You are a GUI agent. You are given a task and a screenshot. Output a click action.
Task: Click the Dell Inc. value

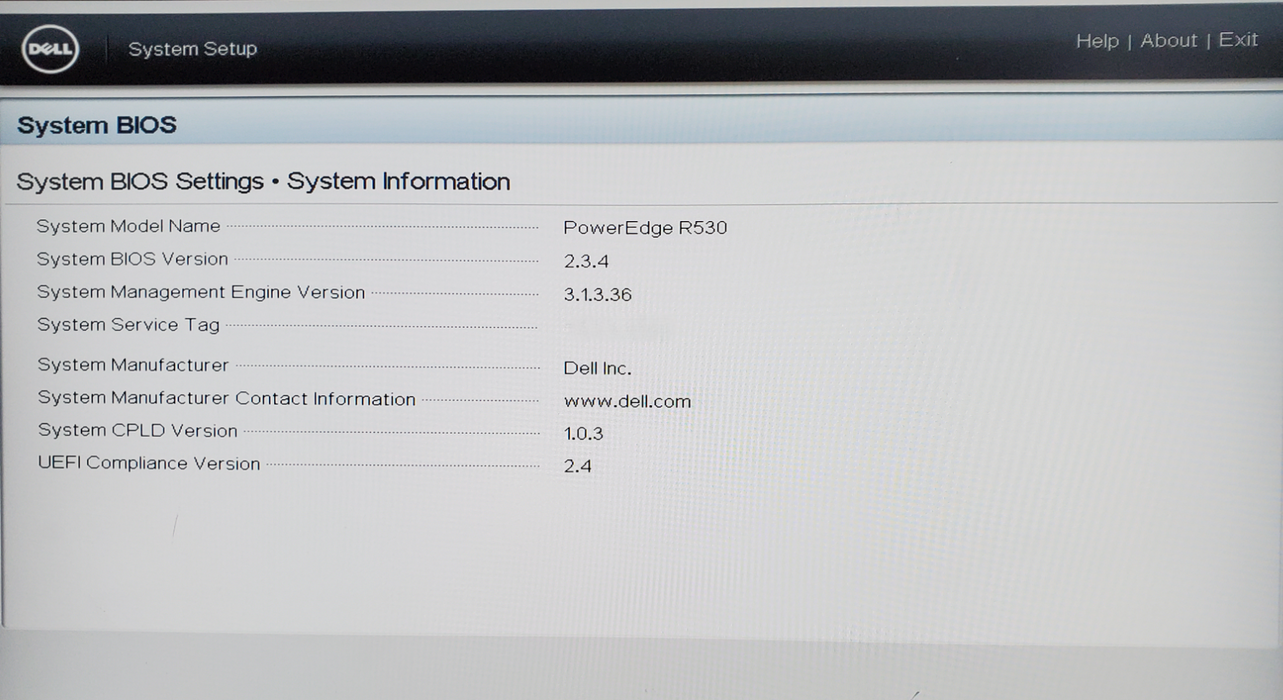(597, 368)
